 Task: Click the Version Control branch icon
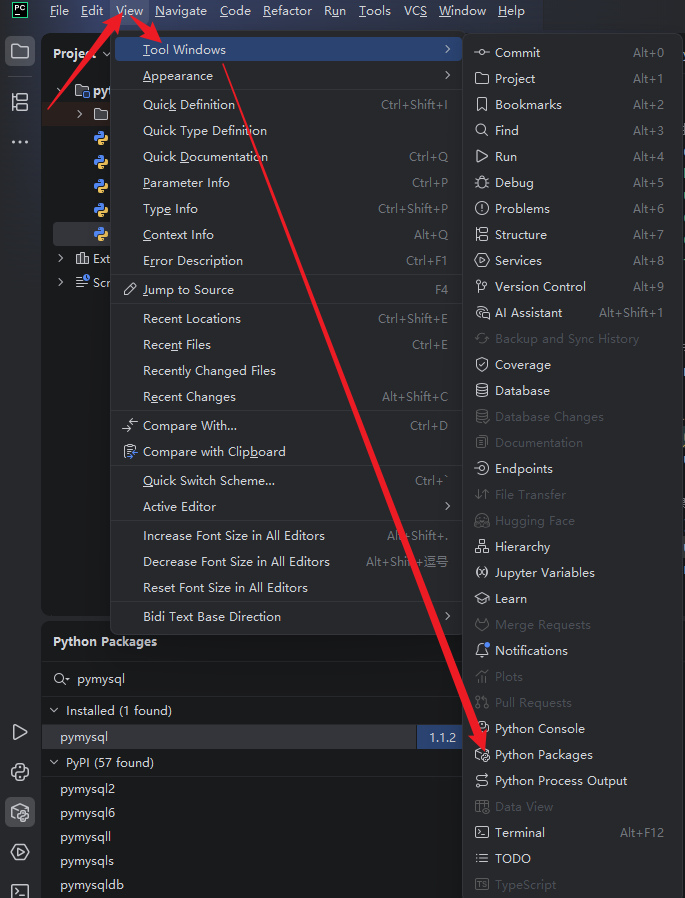[x=482, y=286]
